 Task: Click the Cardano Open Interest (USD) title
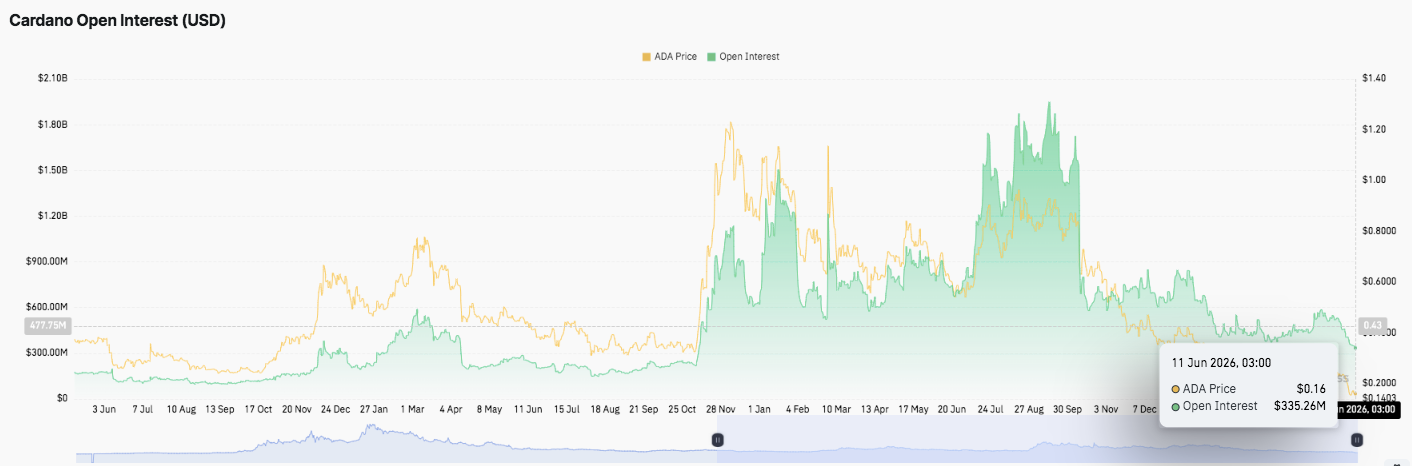(x=118, y=20)
